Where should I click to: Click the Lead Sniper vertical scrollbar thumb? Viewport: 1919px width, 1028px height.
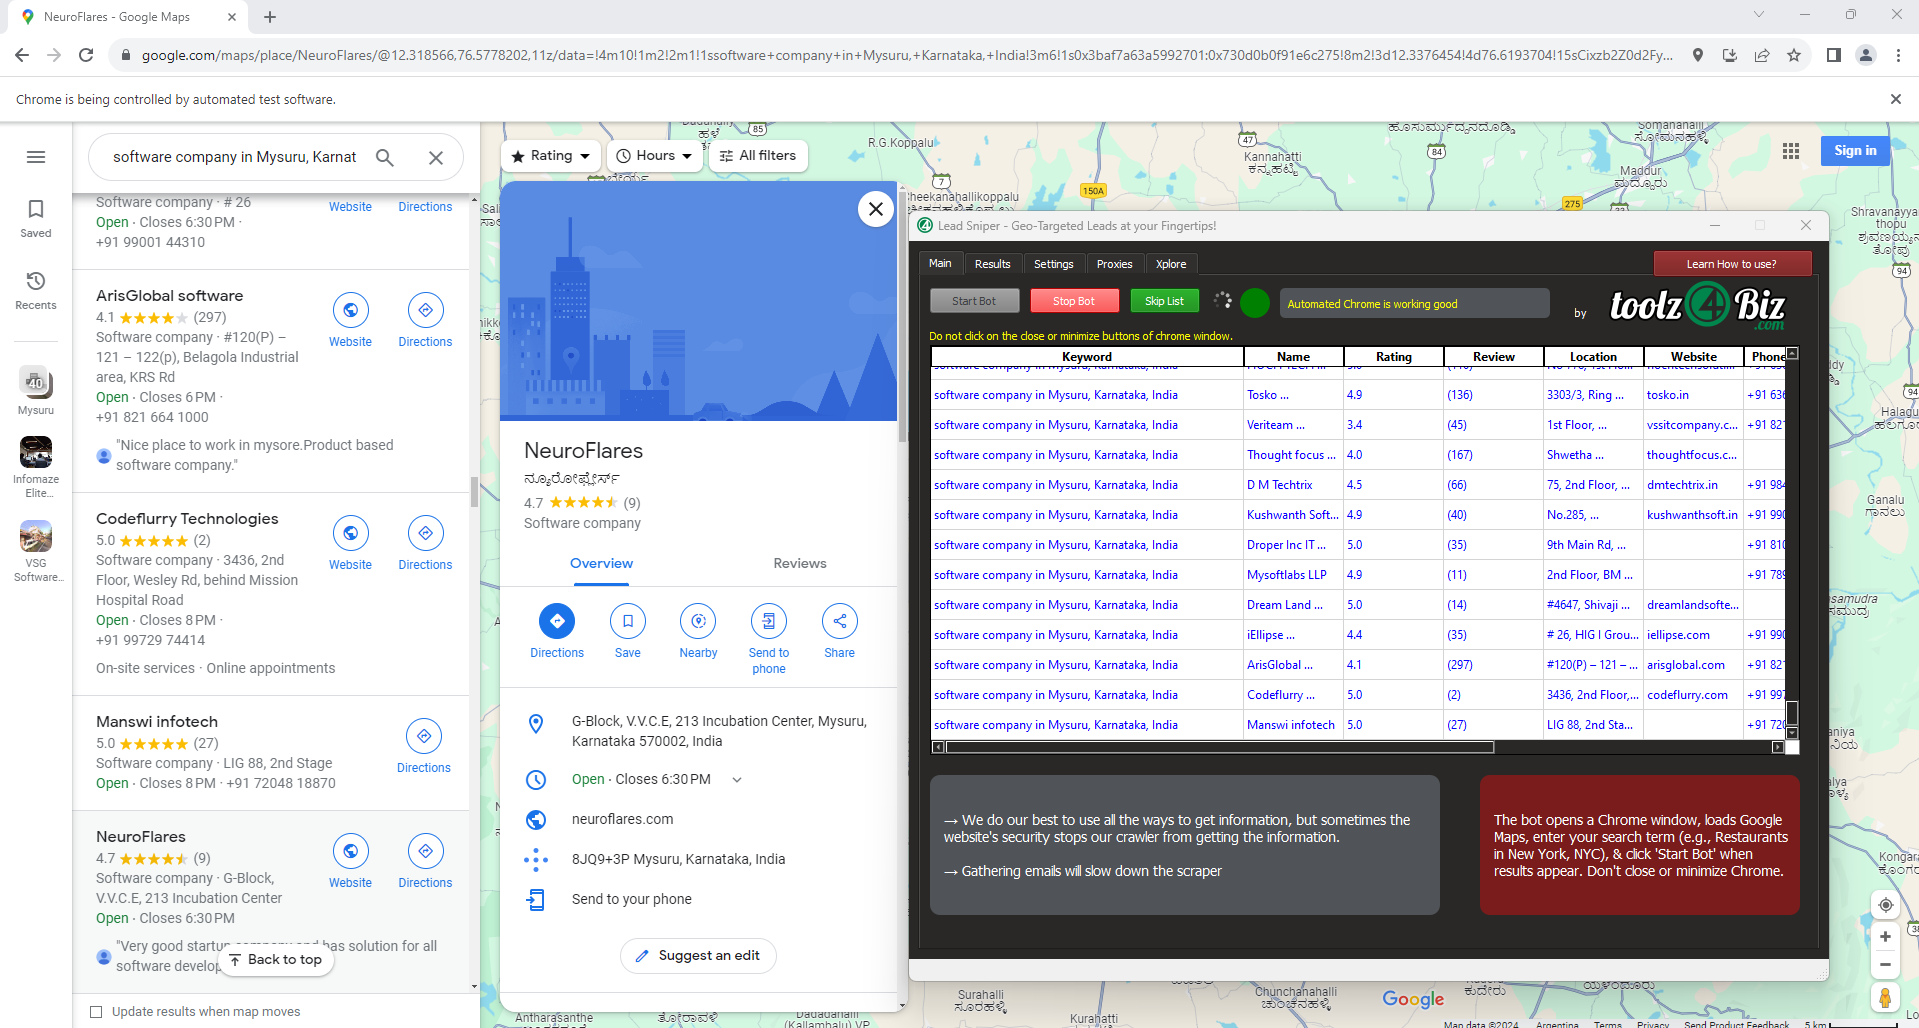click(1792, 712)
